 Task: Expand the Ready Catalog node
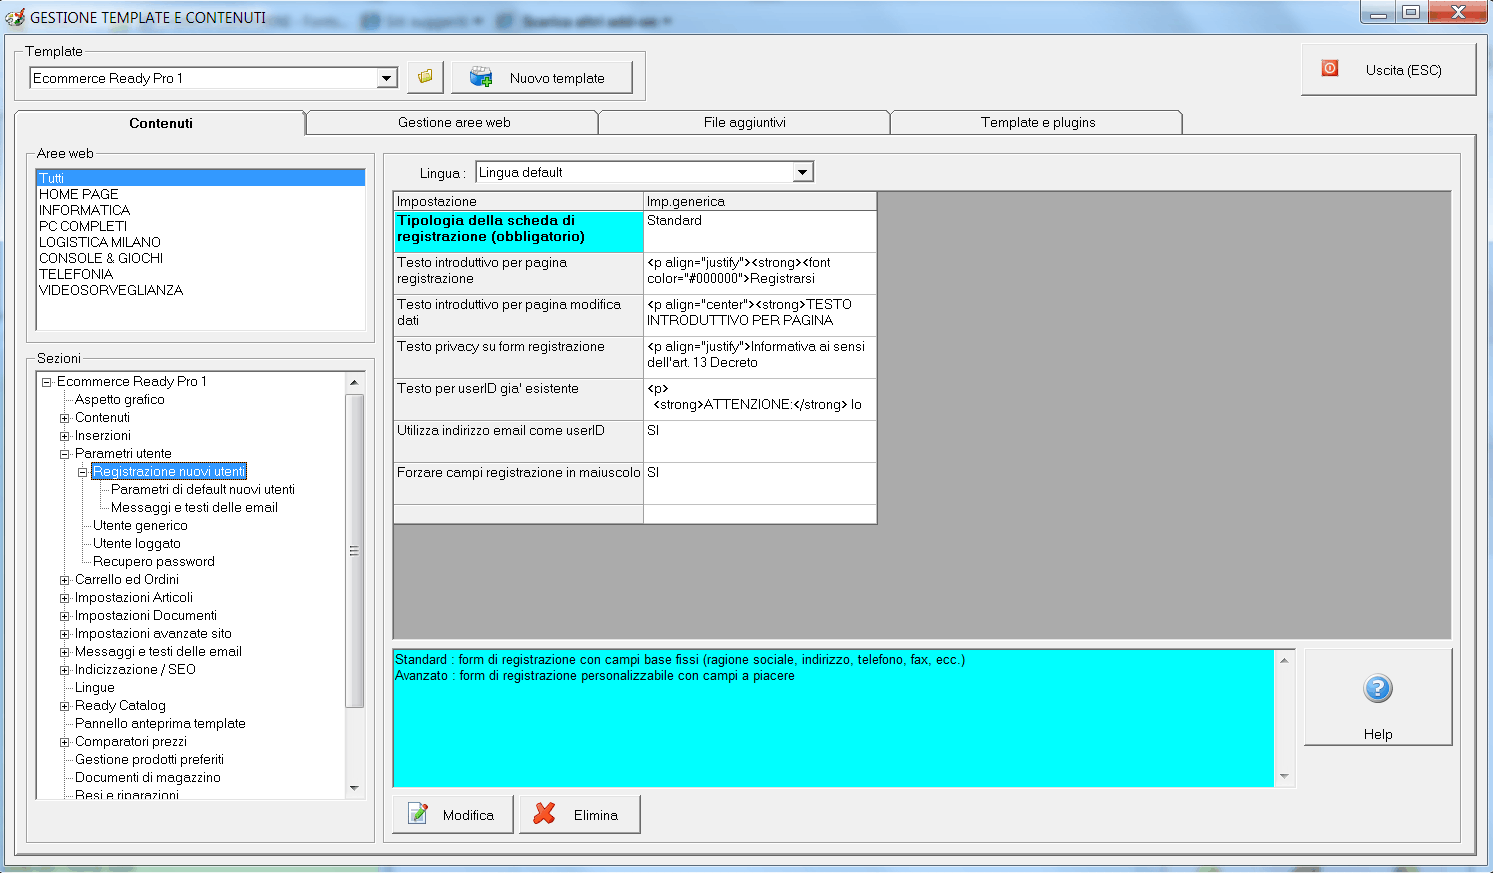pos(64,706)
